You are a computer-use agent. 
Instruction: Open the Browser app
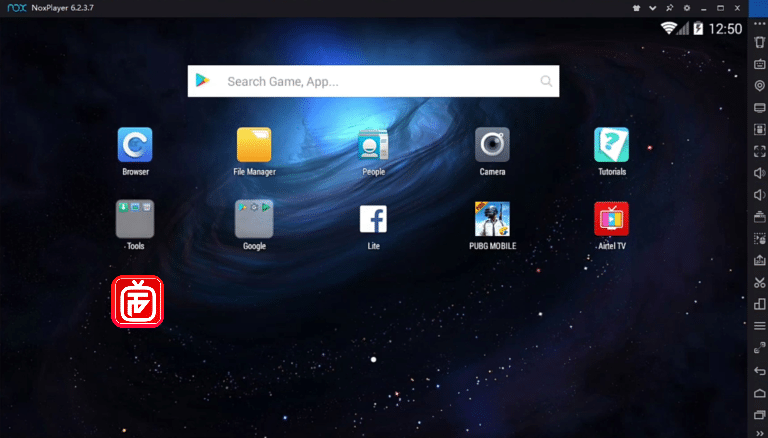[x=135, y=145]
